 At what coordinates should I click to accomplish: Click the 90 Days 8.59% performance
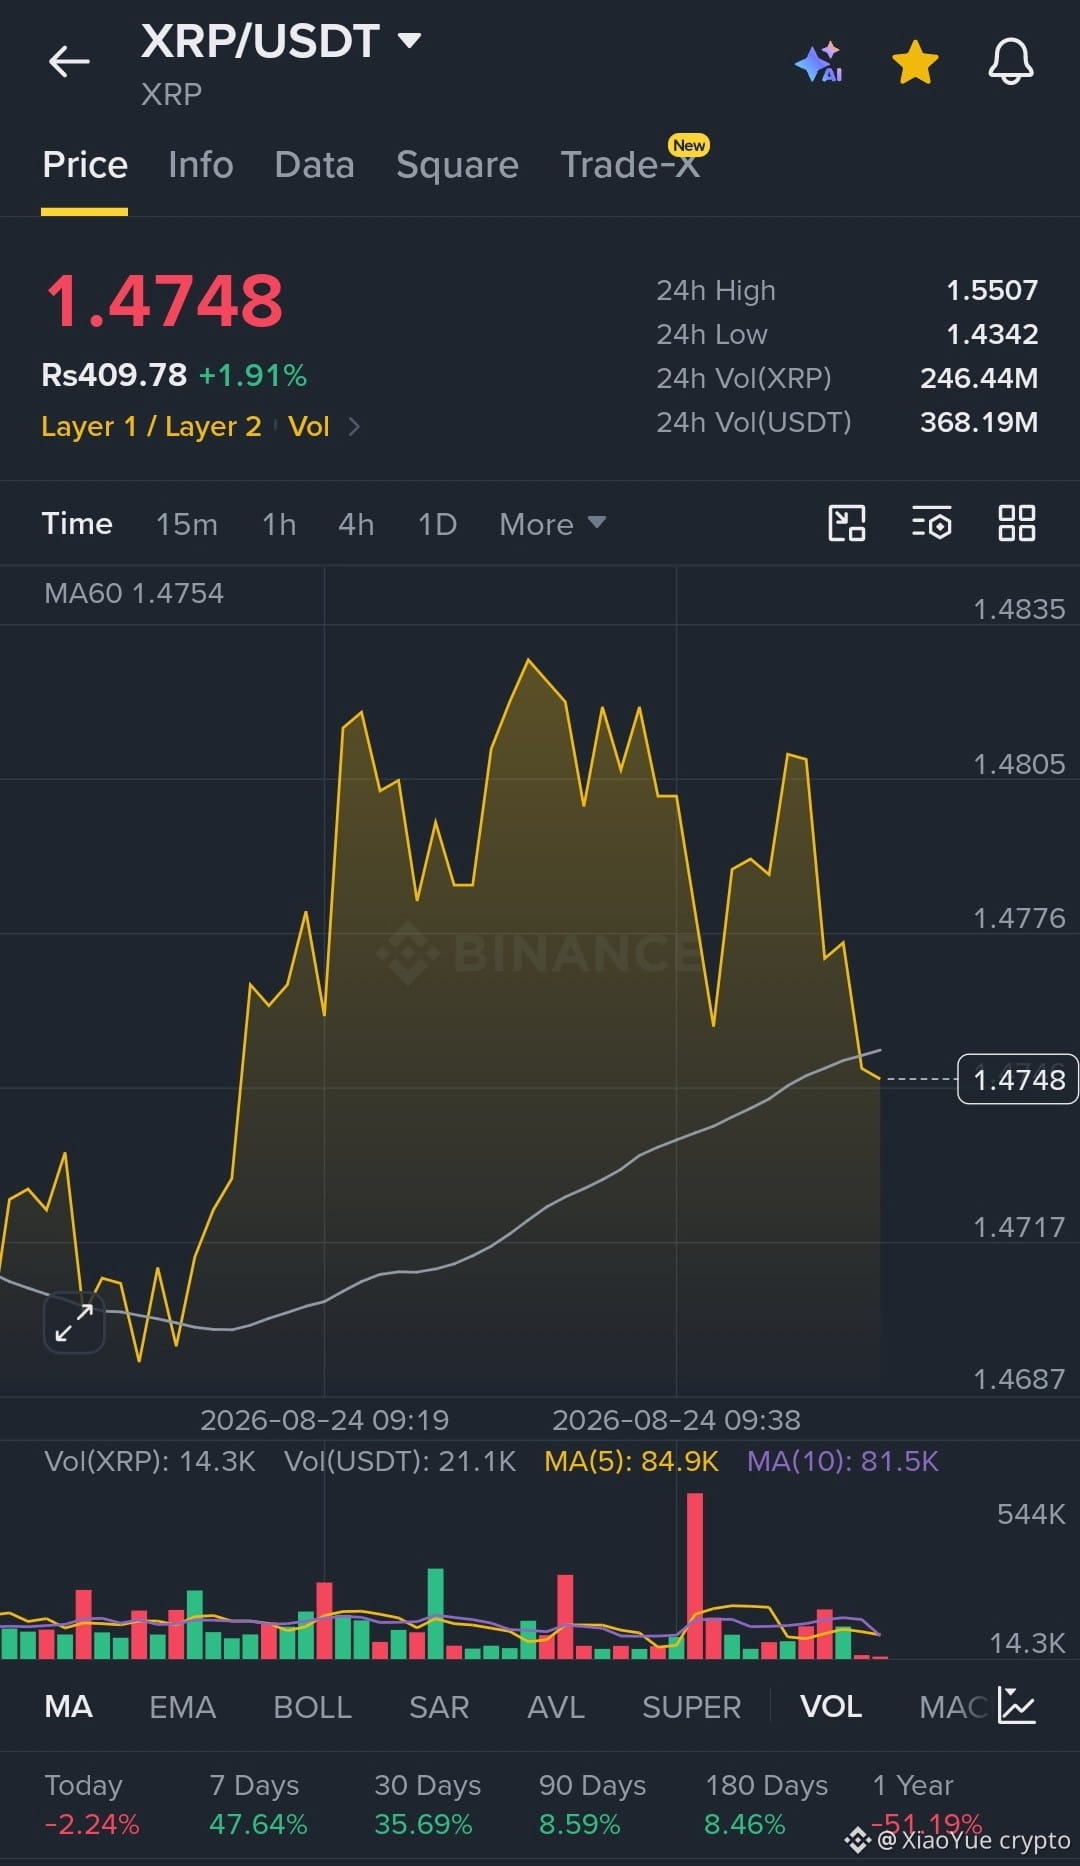(592, 1804)
